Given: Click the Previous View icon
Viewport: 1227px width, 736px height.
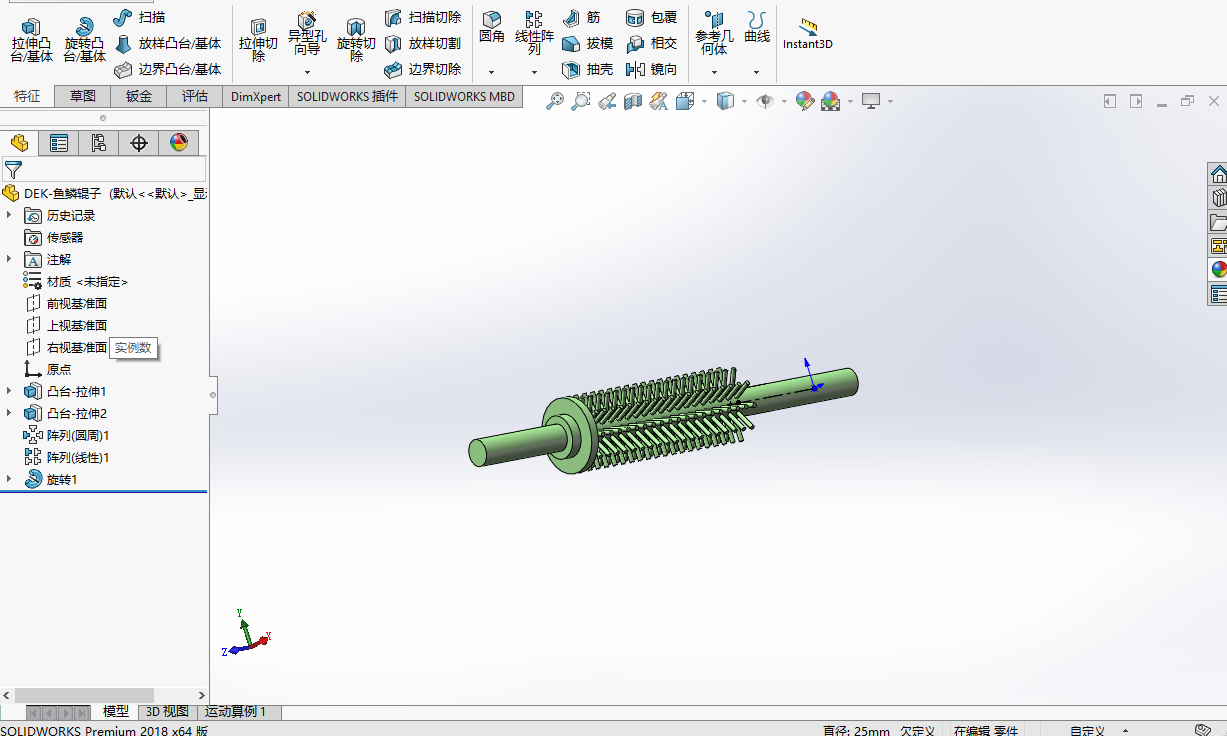Looking at the screenshot, I should (607, 101).
